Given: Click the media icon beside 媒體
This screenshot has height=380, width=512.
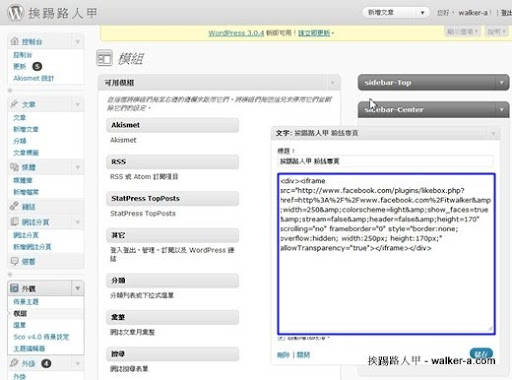Looking at the screenshot, I should pos(15,167).
